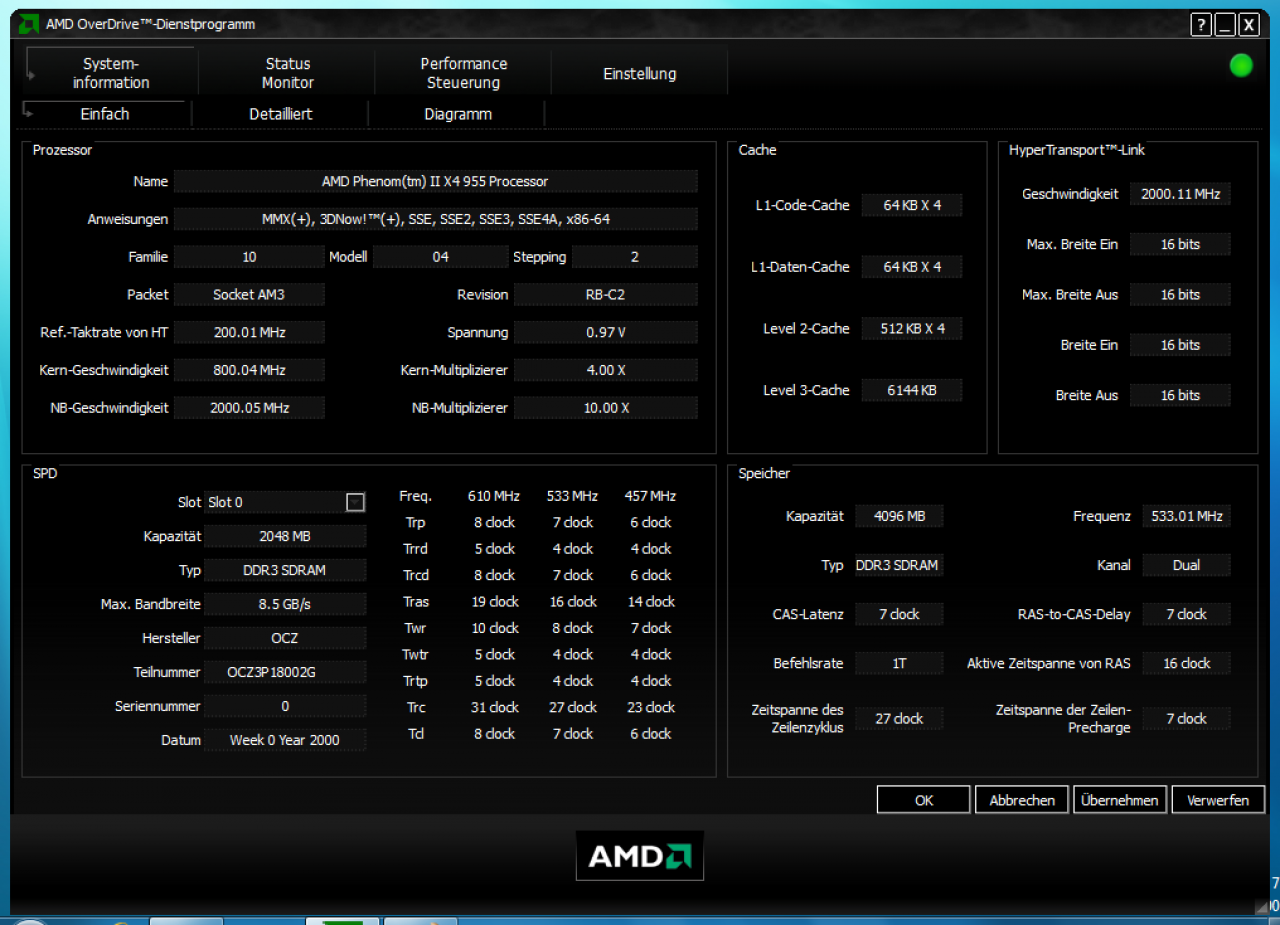Click the Anweisungen instructions field
Viewport: 1280px width, 925px height.
(435, 219)
